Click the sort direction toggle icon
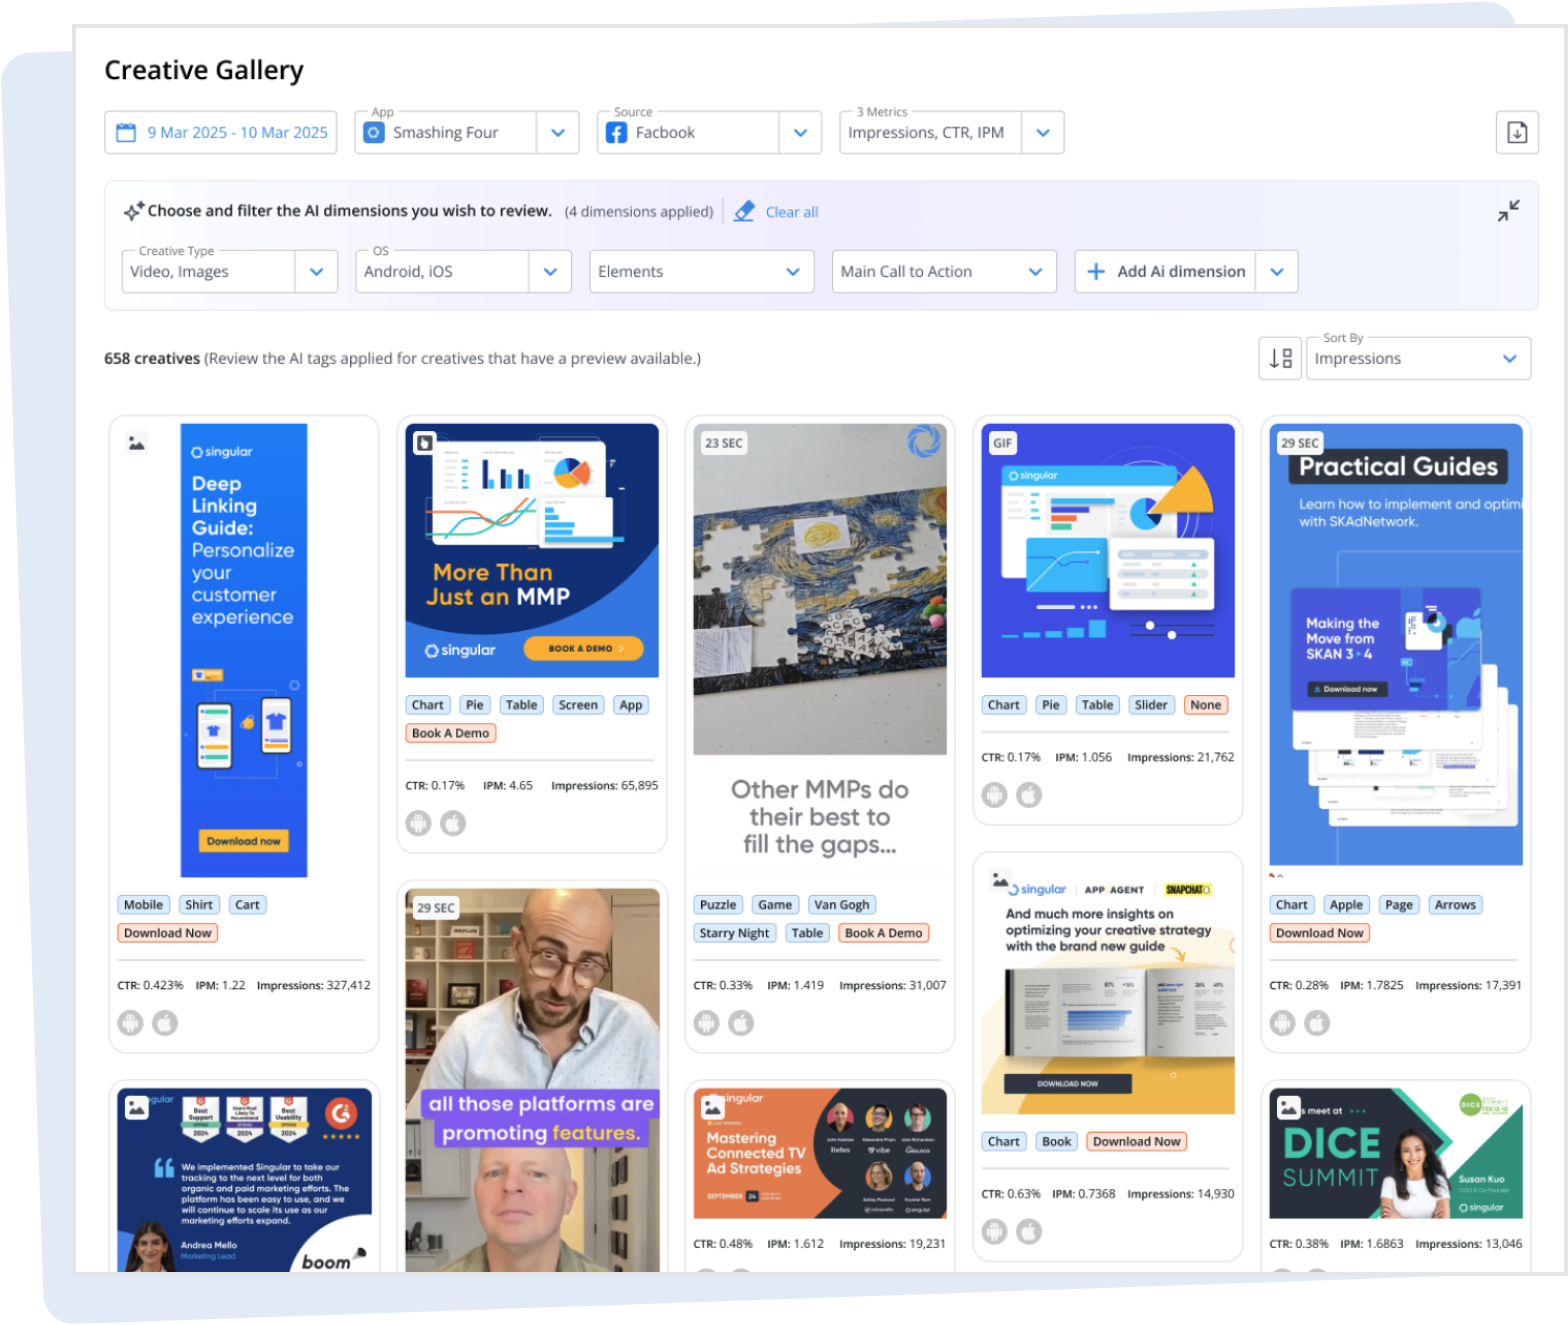Screen dimensions: 1568x1325 [x=1280, y=358]
